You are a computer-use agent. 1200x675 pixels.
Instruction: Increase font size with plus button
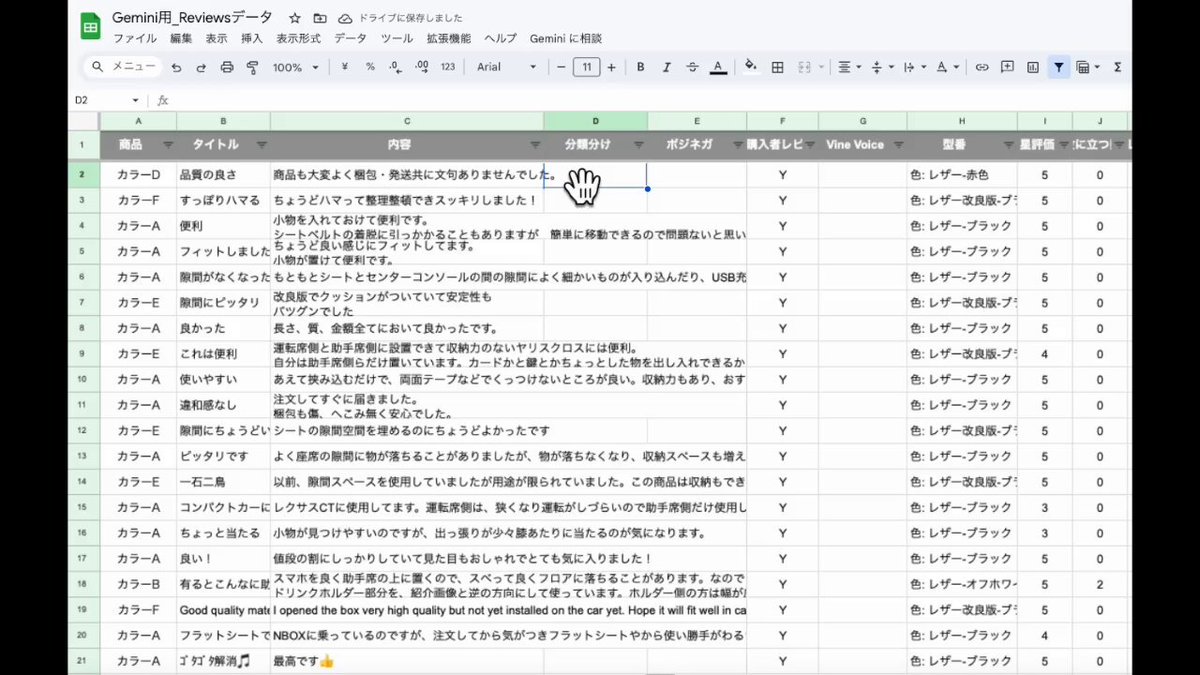coord(611,67)
